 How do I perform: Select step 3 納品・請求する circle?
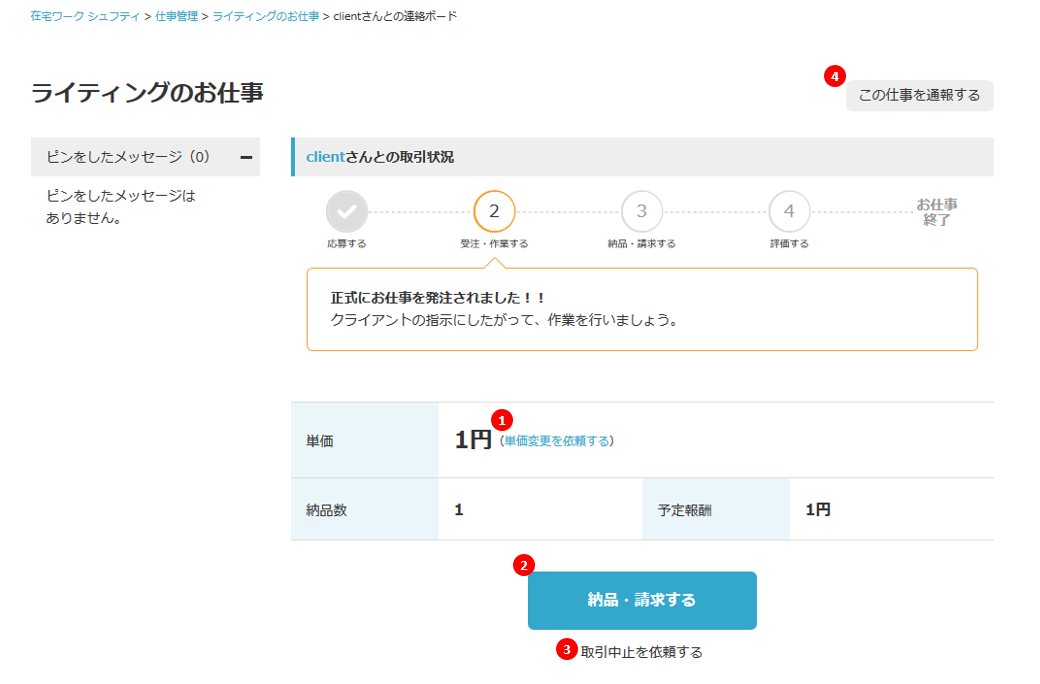(x=641, y=212)
